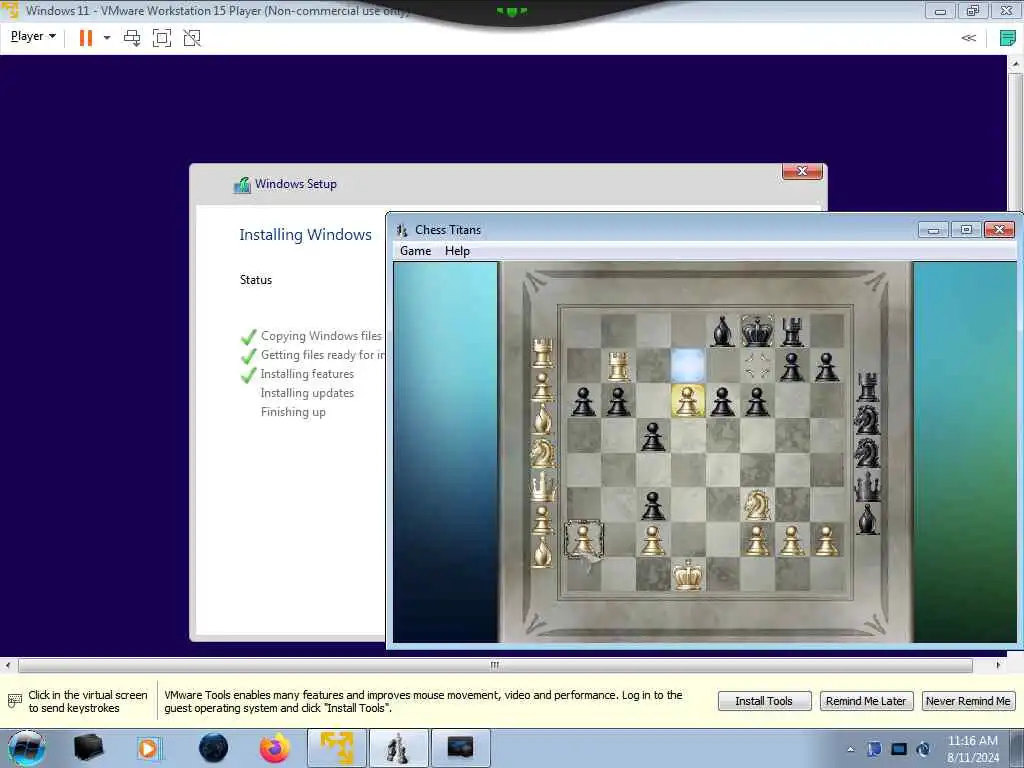Select the white pawn on g2
This screenshot has height=768, width=1024.
point(792,541)
